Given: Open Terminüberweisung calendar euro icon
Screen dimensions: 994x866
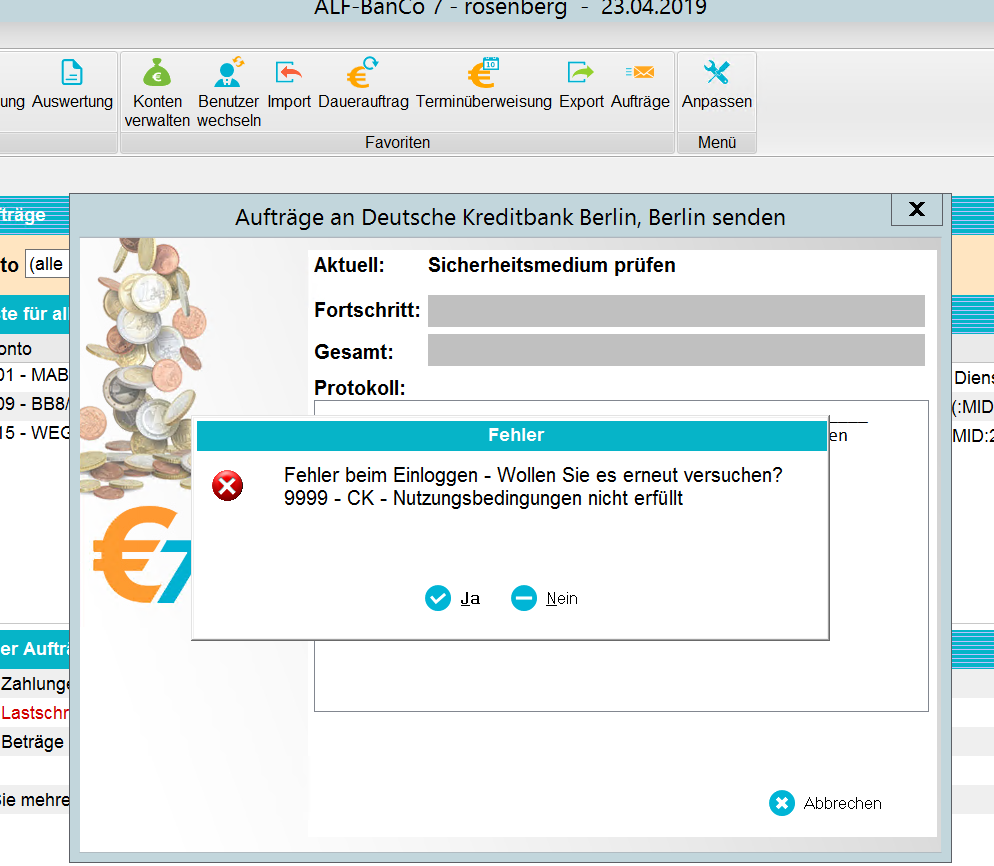Looking at the screenshot, I should (483, 72).
